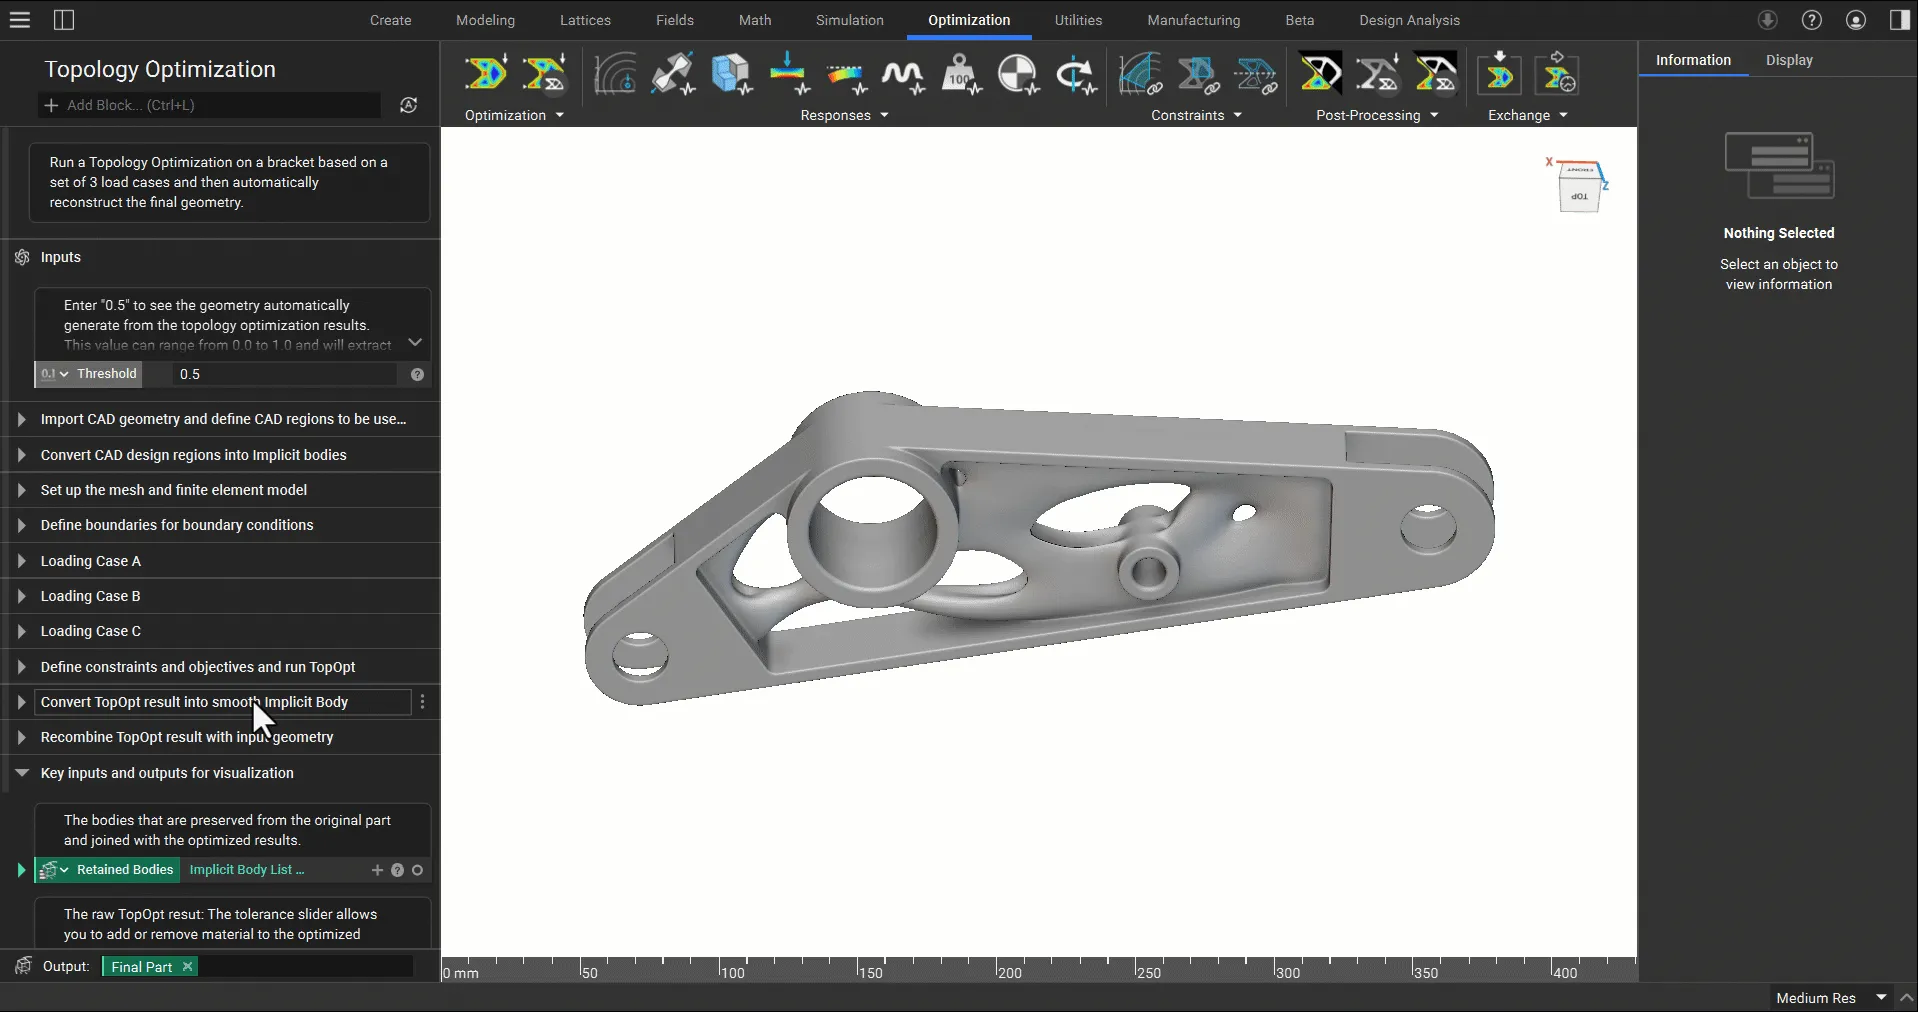Screen dimensions: 1918x1012
Task: Switch to the Simulation ribbon tab
Action: click(850, 20)
